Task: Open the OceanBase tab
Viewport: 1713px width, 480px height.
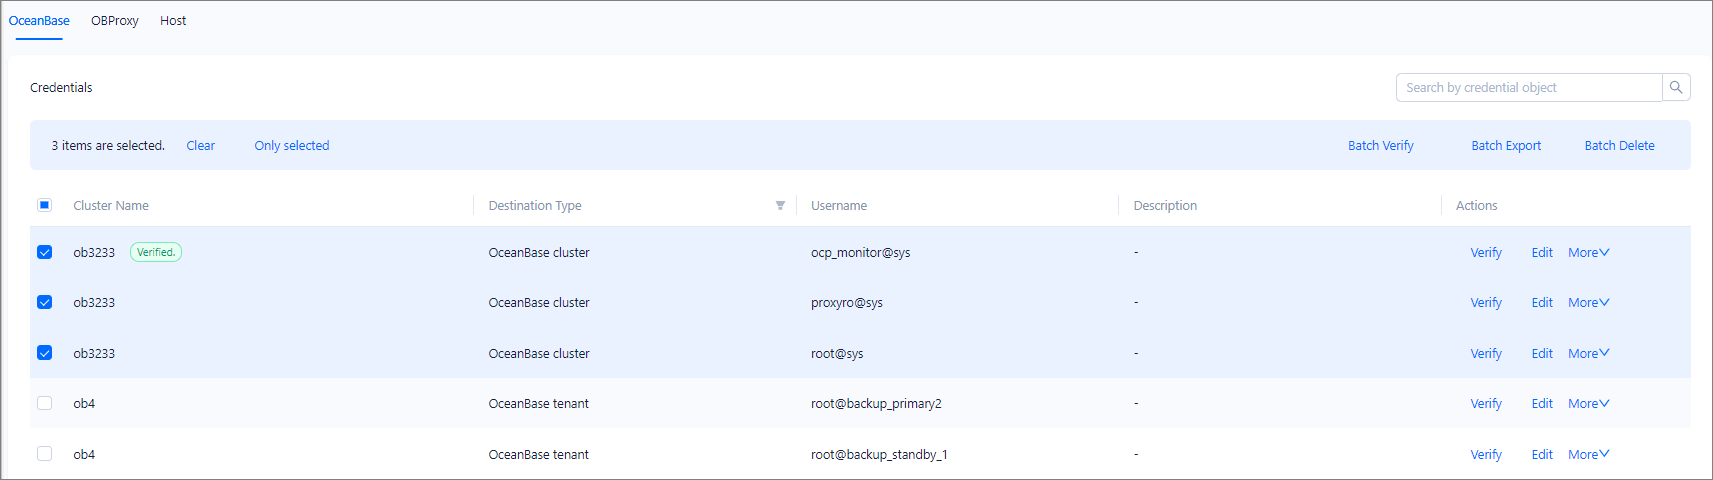Action: coord(39,21)
